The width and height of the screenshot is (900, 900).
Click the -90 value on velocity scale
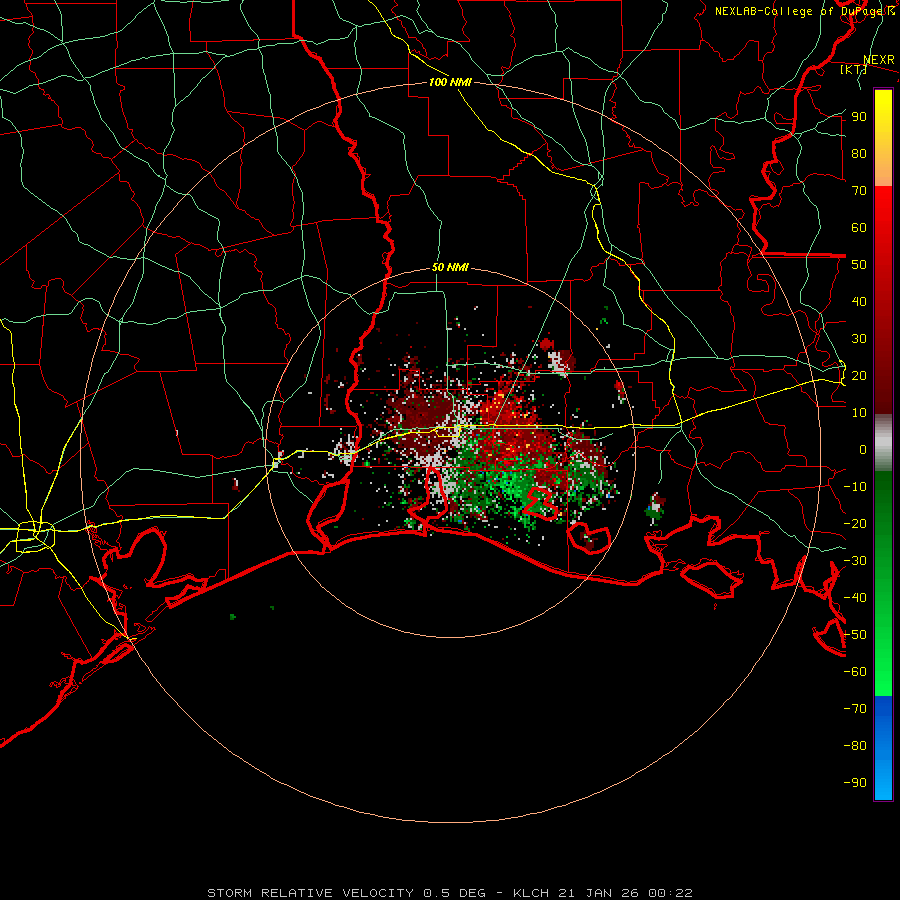pyautogui.click(x=855, y=783)
